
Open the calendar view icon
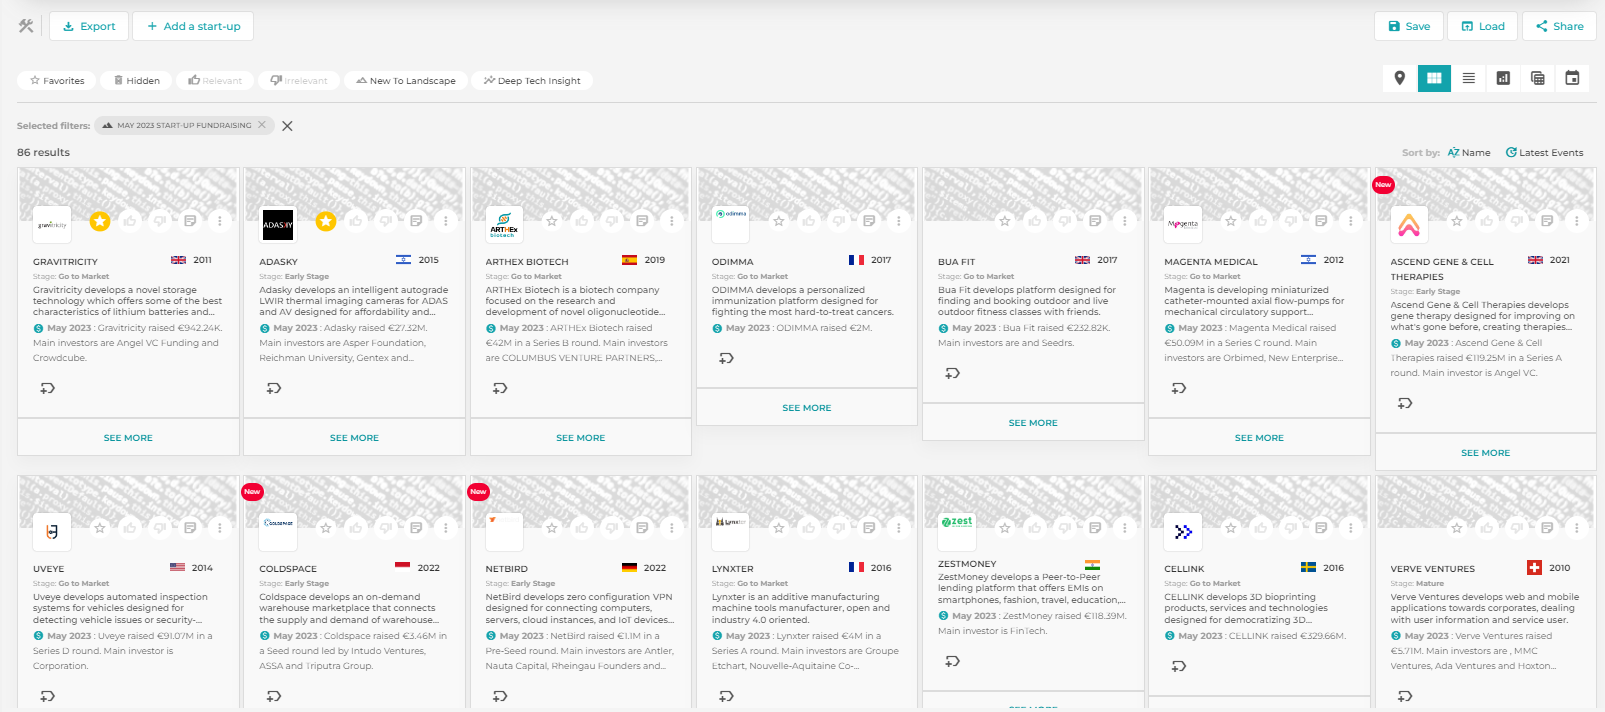coord(1572,78)
